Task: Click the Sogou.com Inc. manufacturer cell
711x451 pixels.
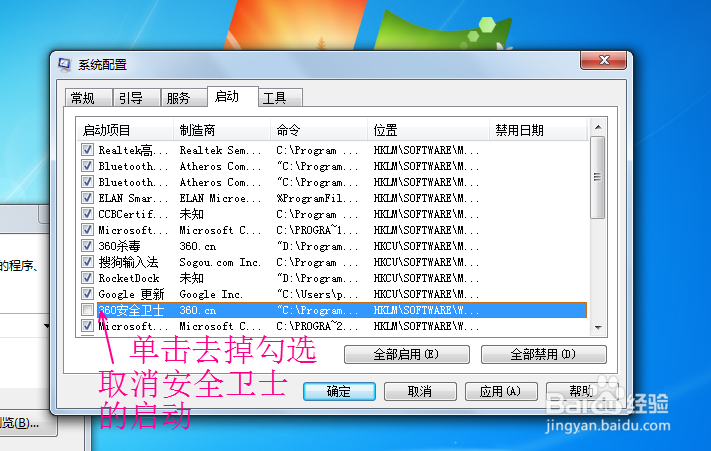Action: [220, 262]
